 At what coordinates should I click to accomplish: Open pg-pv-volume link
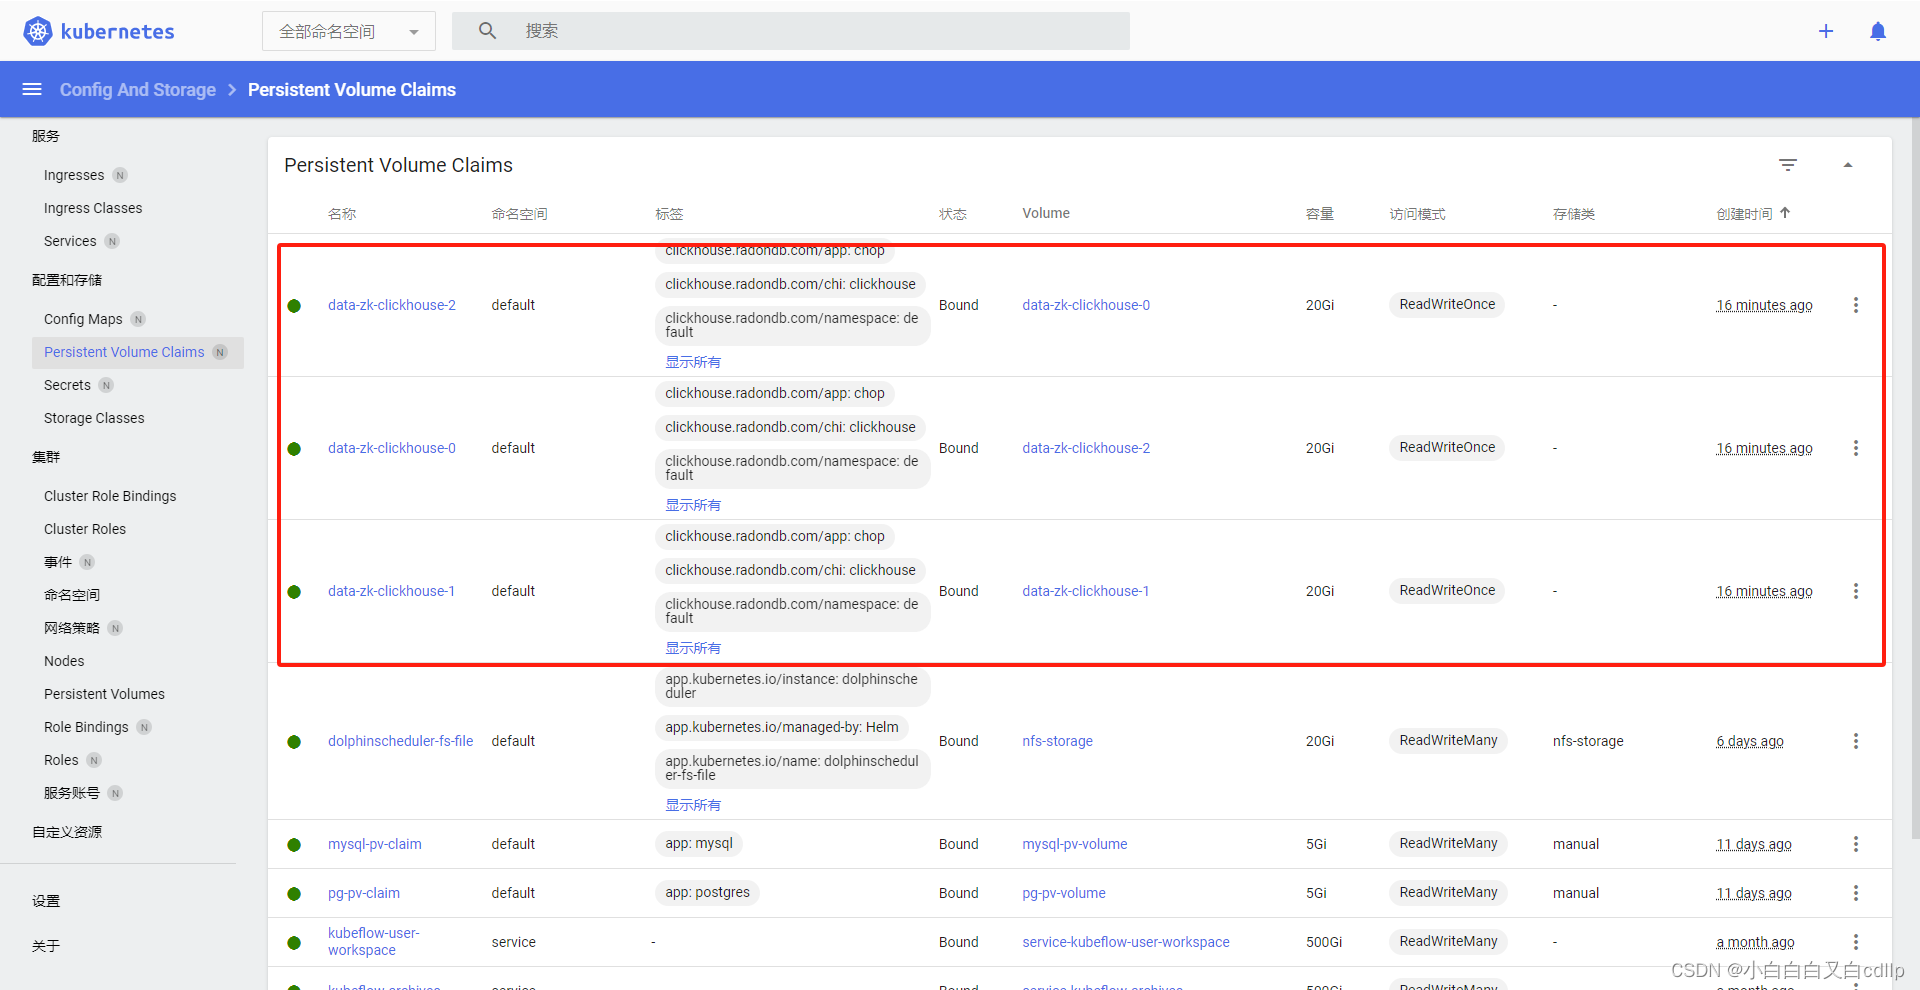pyautogui.click(x=1064, y=893)
